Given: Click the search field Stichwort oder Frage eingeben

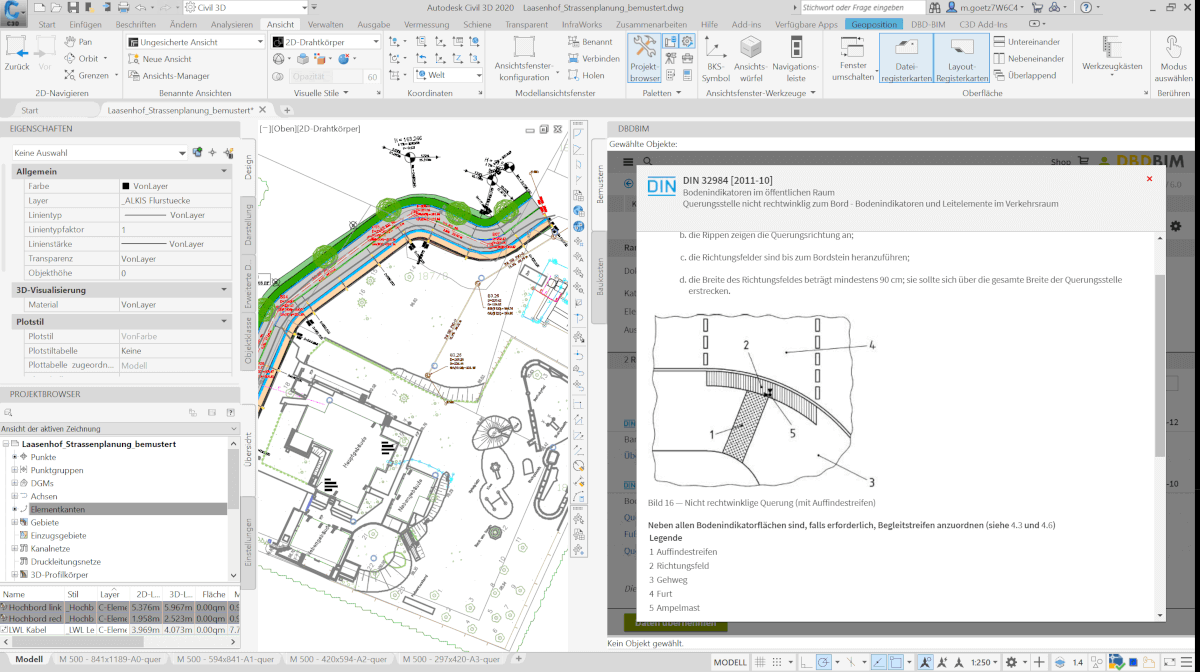Looking at the screenshot, I should pyautogui.click(x=862, y=8).
